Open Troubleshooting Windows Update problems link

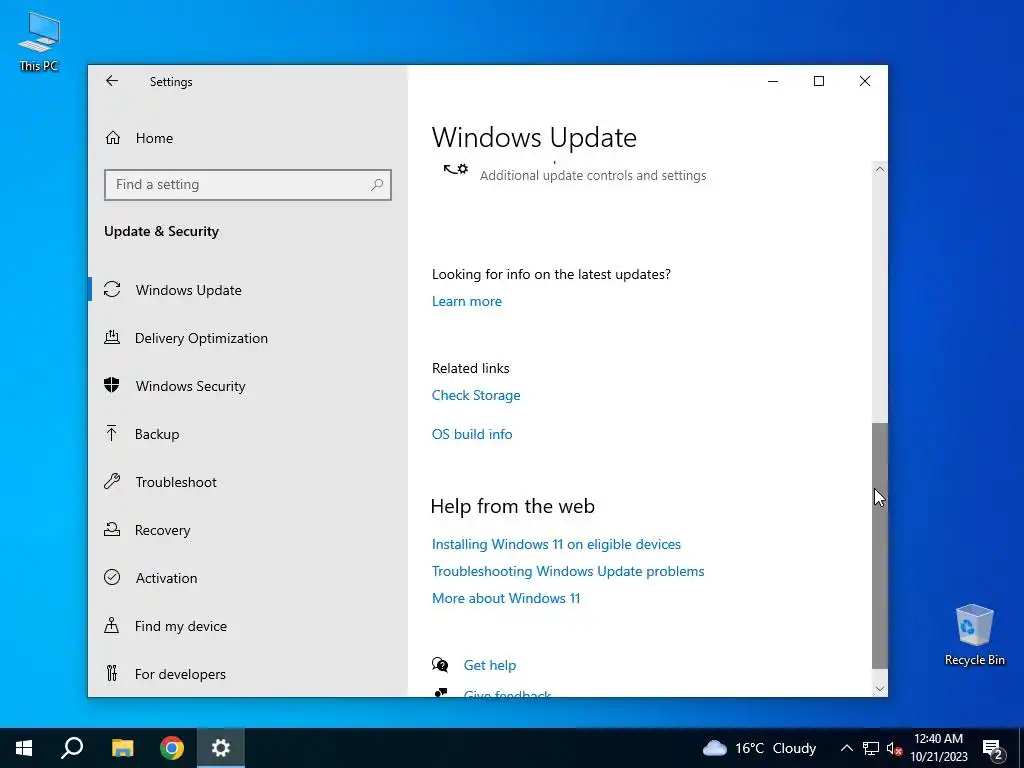(x=568, y=571)
